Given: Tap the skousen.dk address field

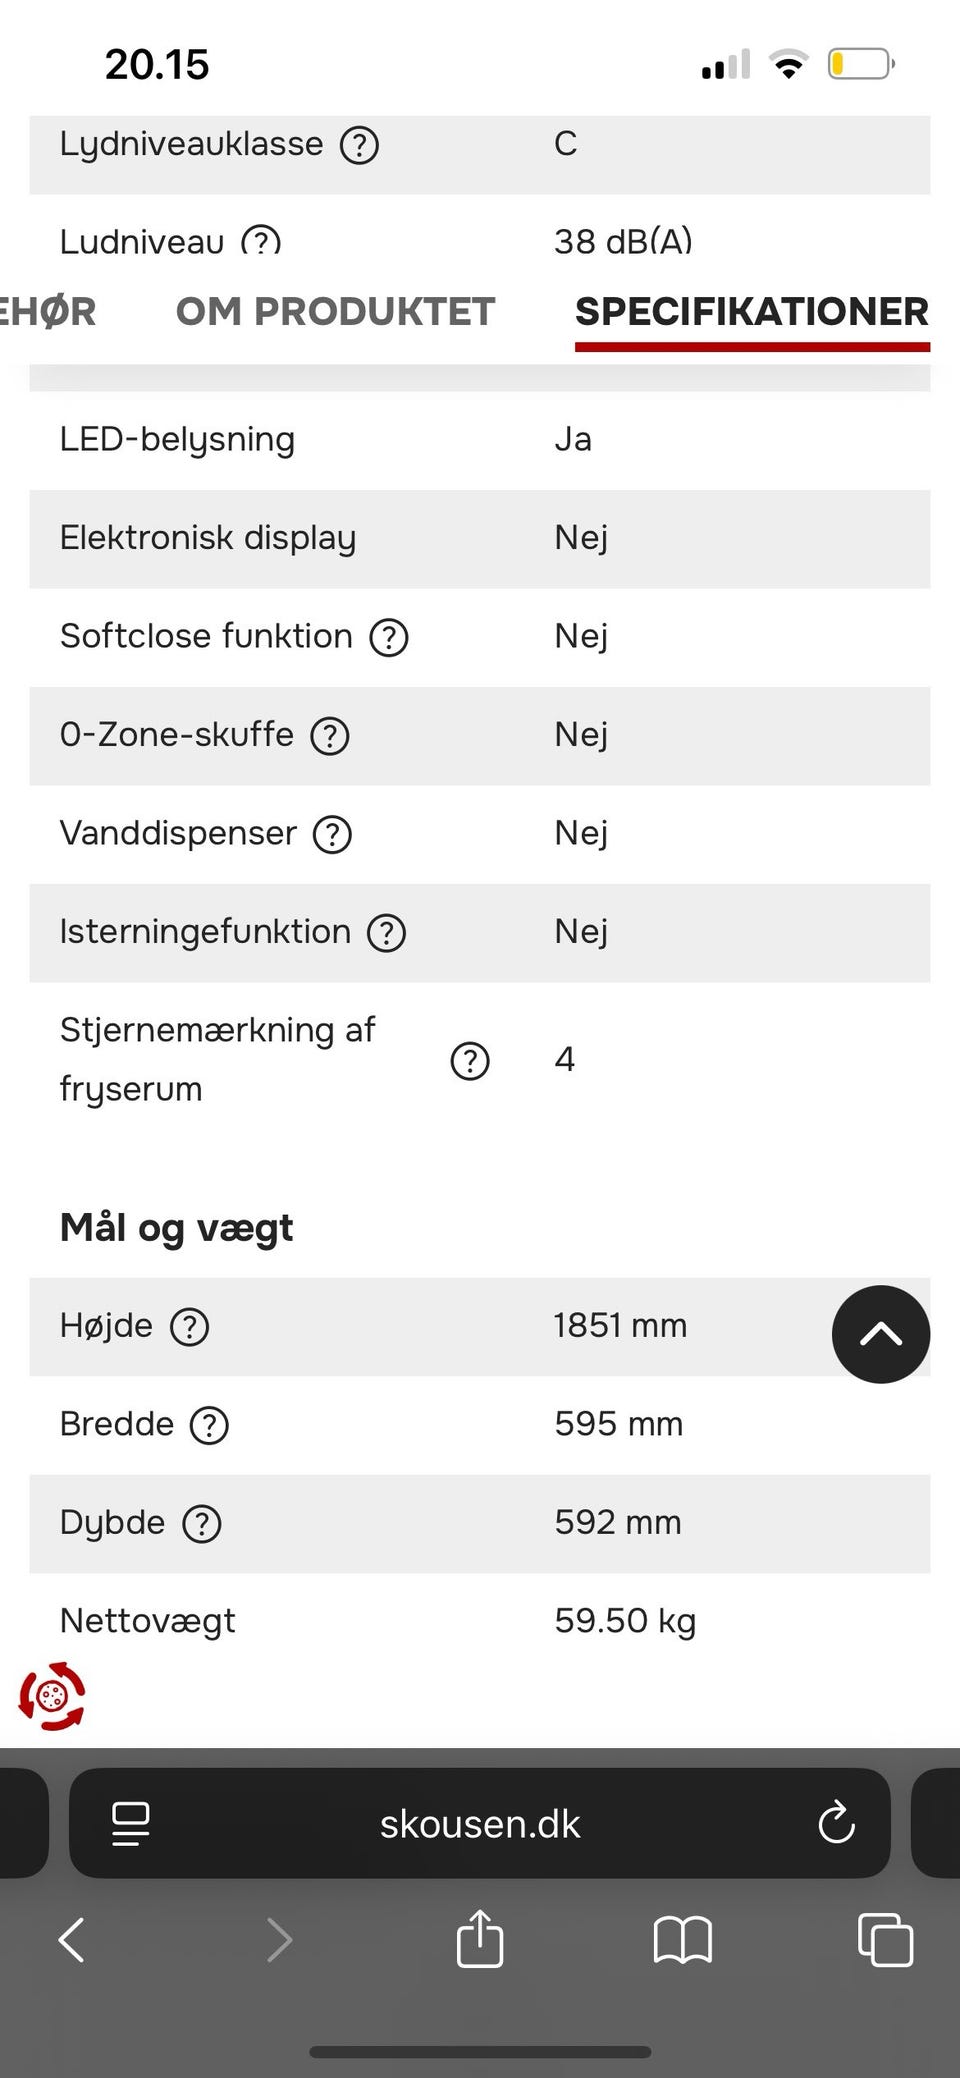Looking at the screenshot, I should (480, 1824).
